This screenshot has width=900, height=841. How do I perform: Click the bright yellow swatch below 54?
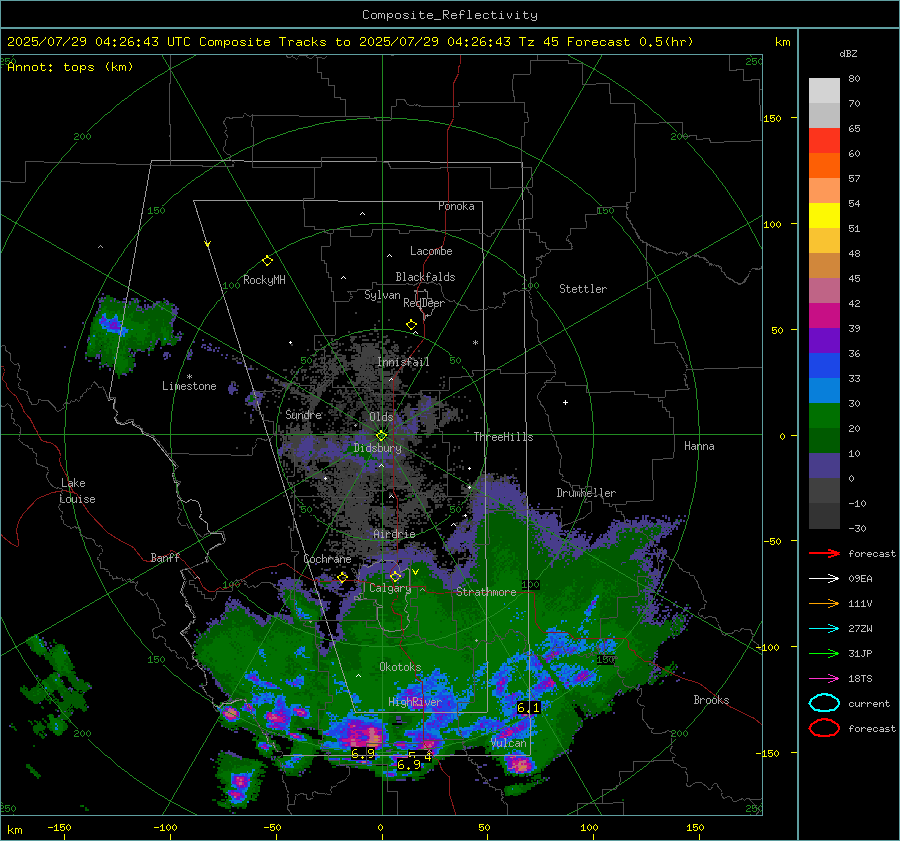824,215
